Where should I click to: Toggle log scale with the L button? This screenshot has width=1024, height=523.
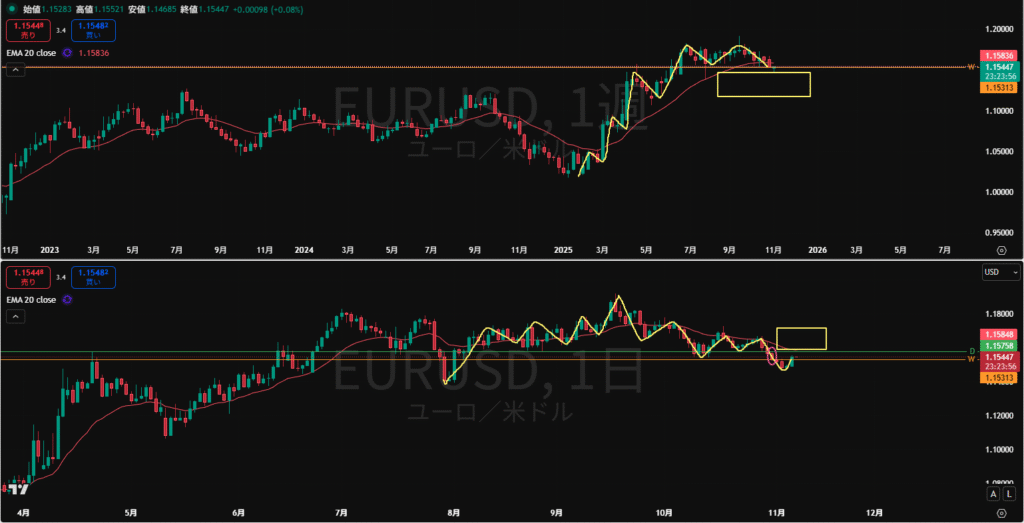(x=1010, y=494)
